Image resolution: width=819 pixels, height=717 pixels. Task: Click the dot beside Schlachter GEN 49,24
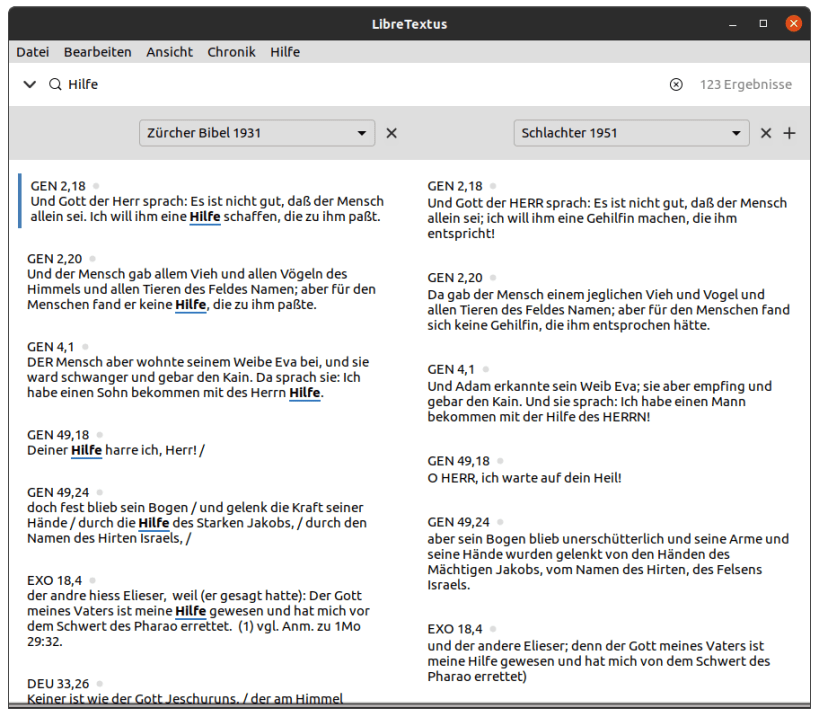[500, 522]
